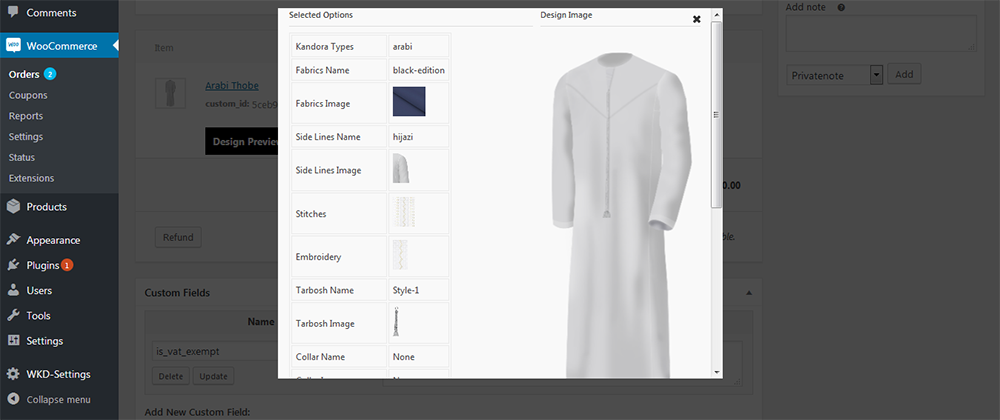
Task: Open WooCommerce Status page
Action: tap(22, 157)
